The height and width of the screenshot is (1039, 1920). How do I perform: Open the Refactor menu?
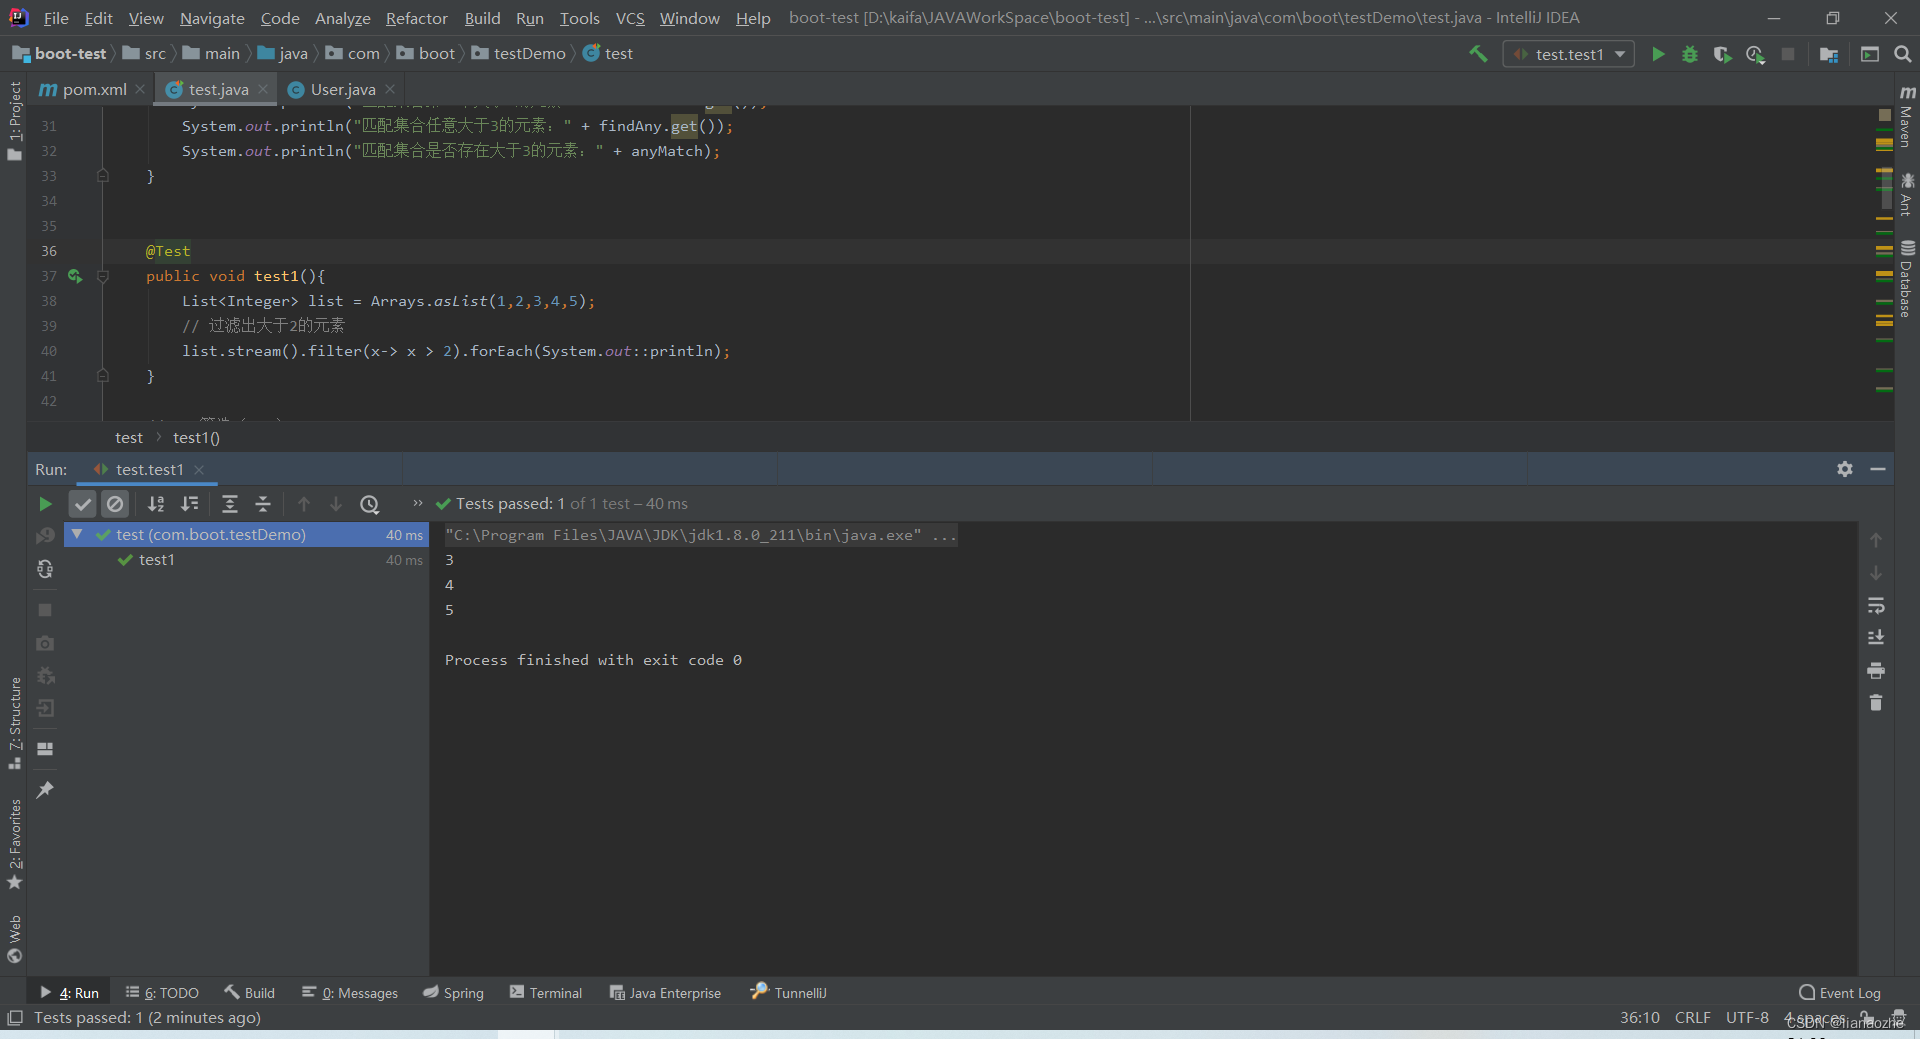[x=416, y=18]
